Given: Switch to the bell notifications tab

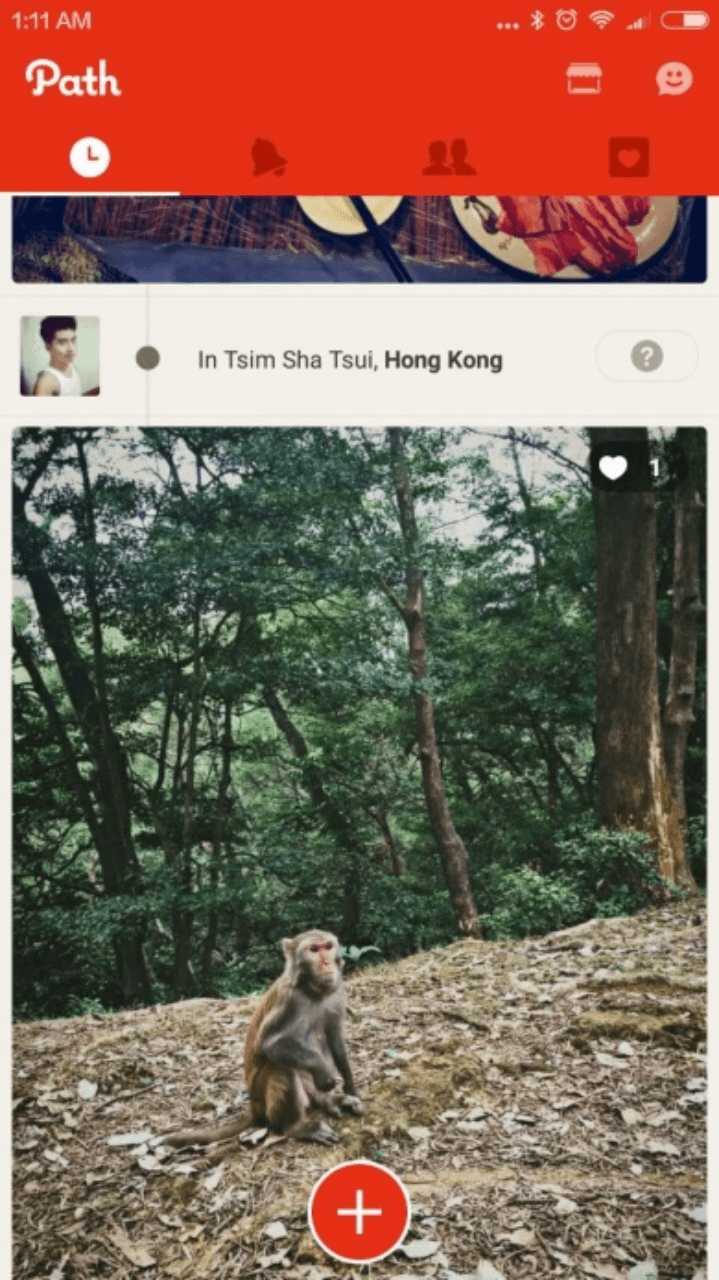Looking at the screenshot, I should coord(268,157).
